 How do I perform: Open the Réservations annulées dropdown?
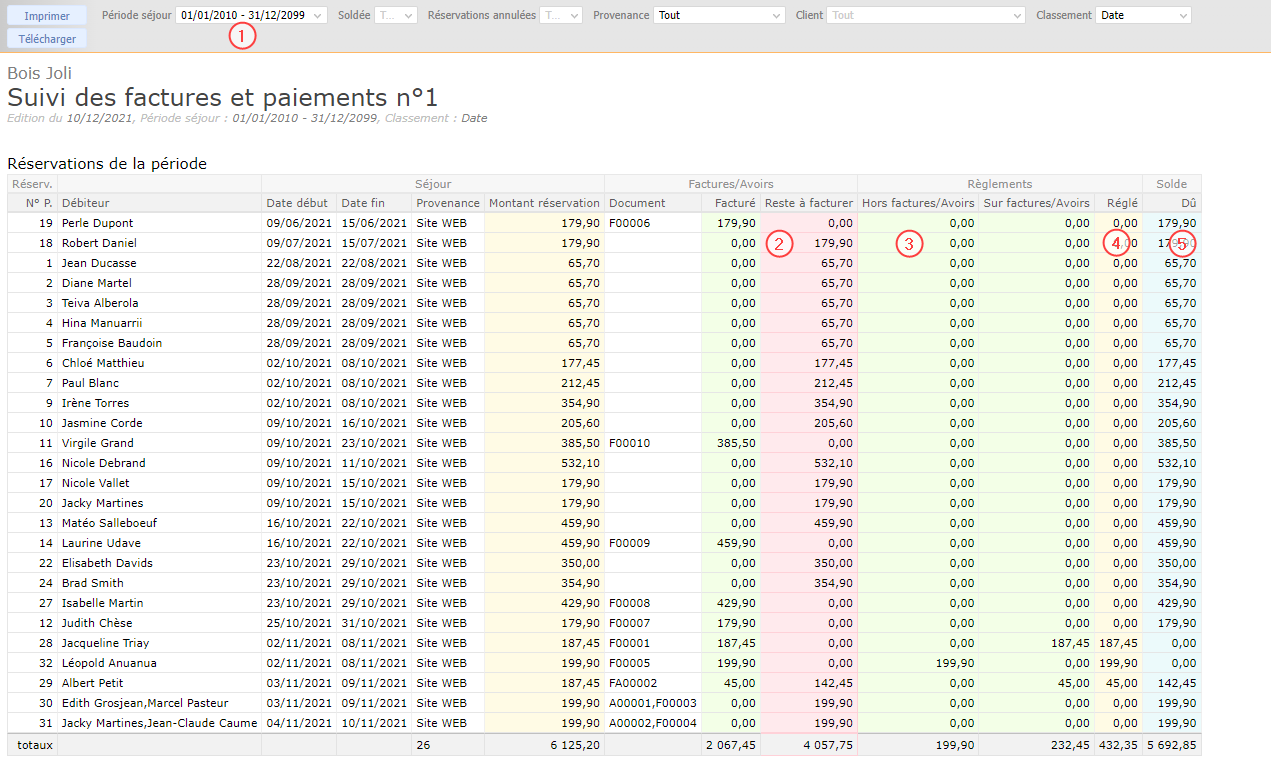point(560,16)
